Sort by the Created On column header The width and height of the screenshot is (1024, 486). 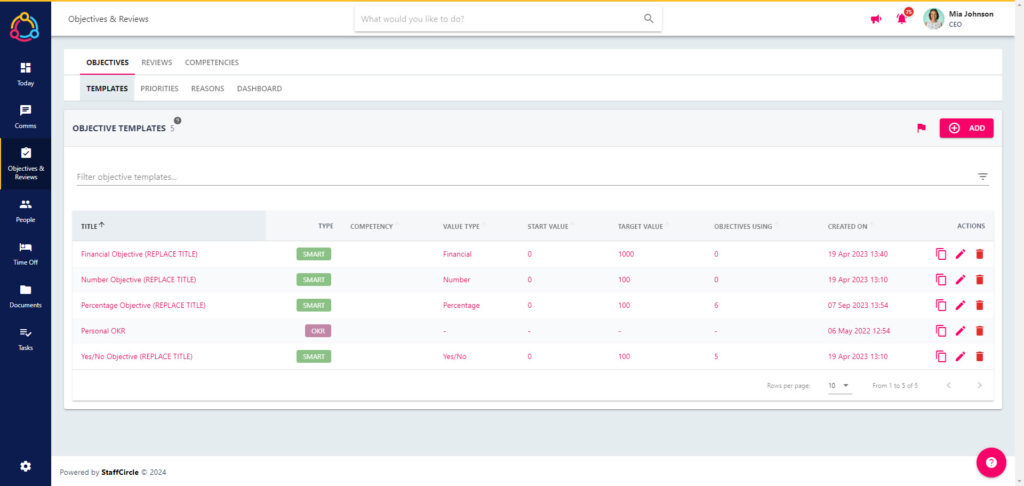point(847,226)
